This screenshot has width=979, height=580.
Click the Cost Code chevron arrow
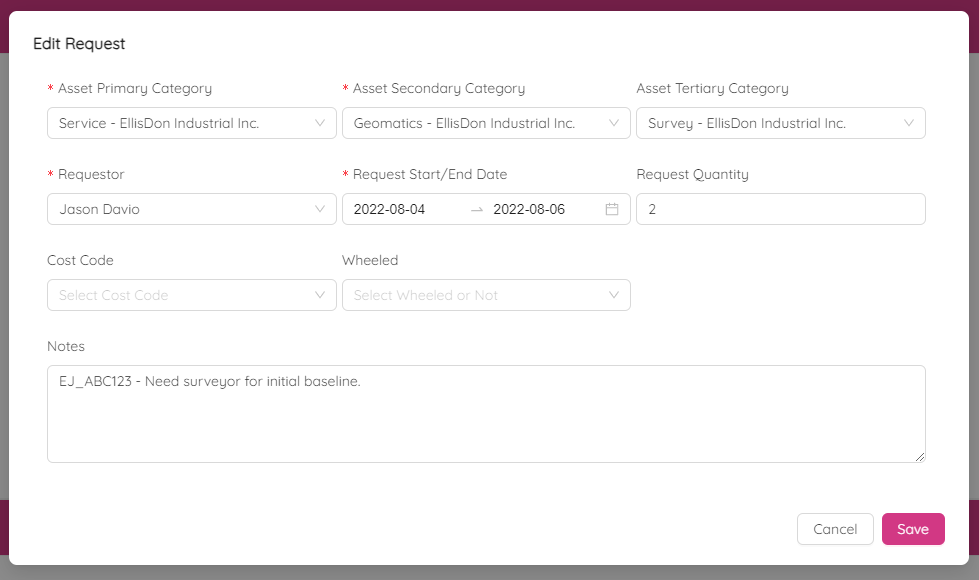[x=320, y=295]
